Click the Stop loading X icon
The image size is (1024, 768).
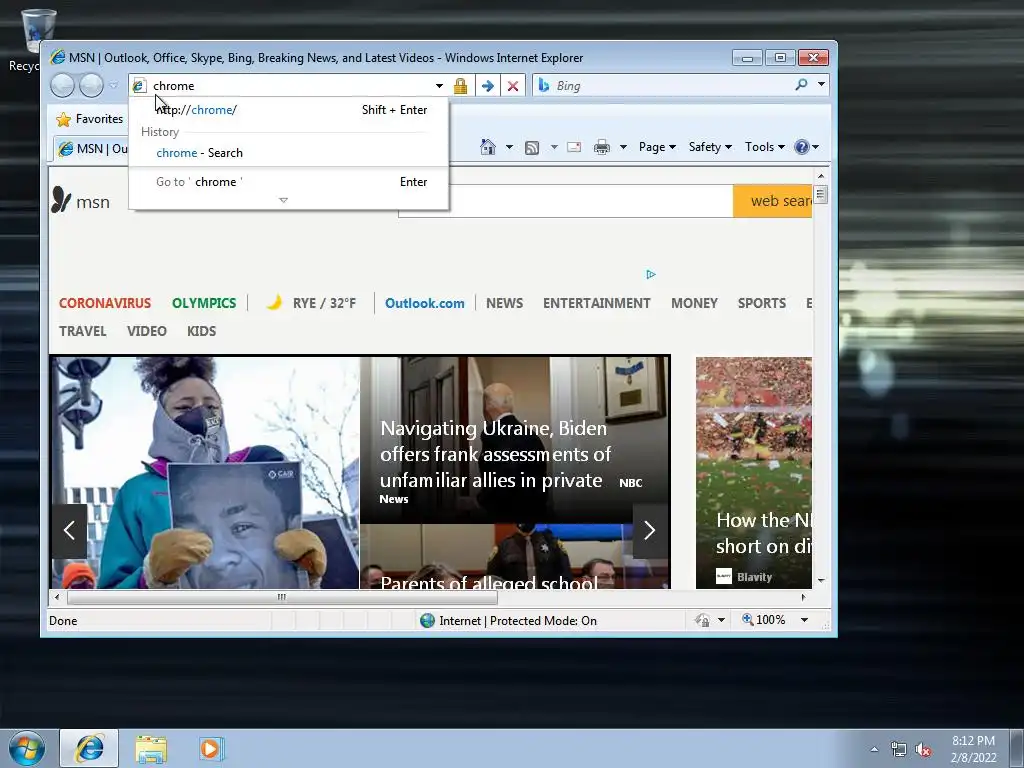point(513,86)
